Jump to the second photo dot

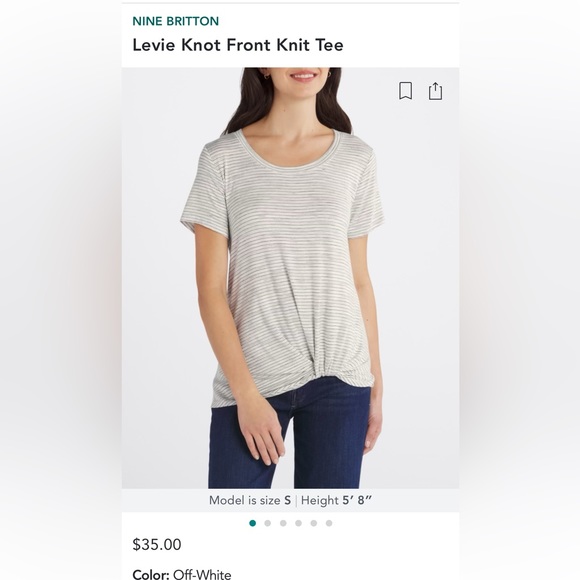pyautogui.click(x=268, y=523)
